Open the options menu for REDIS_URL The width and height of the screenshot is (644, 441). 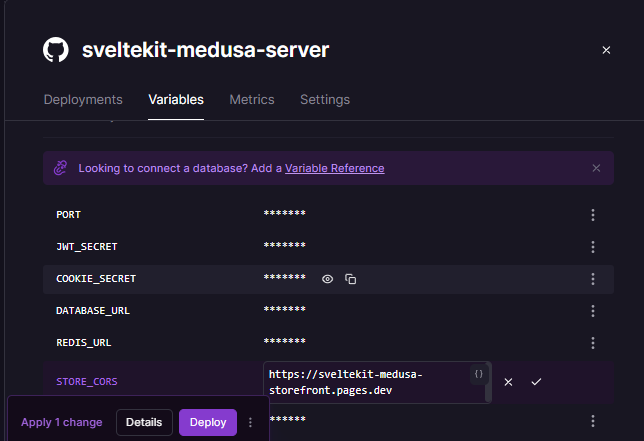[x=593, y=343]
